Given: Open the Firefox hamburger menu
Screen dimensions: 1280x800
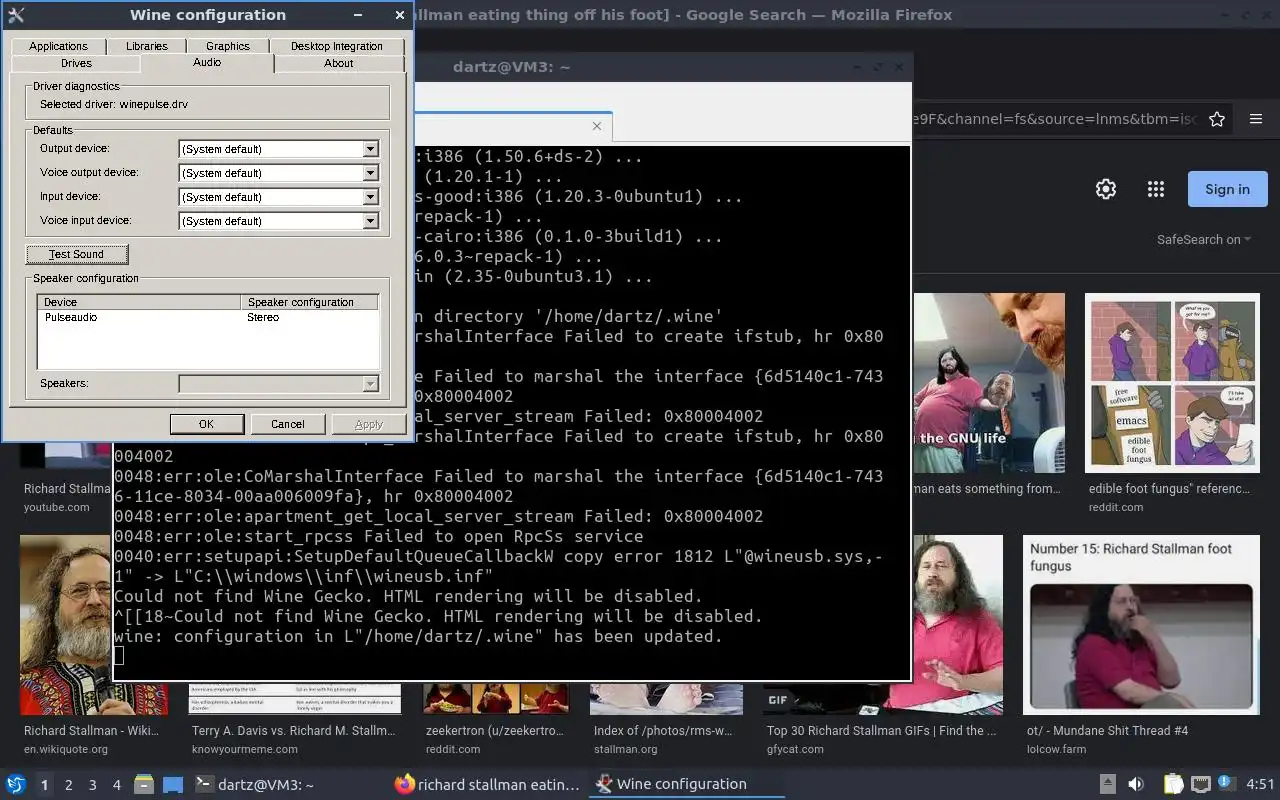Looking at the screenshot, I should click(1256, 119).
